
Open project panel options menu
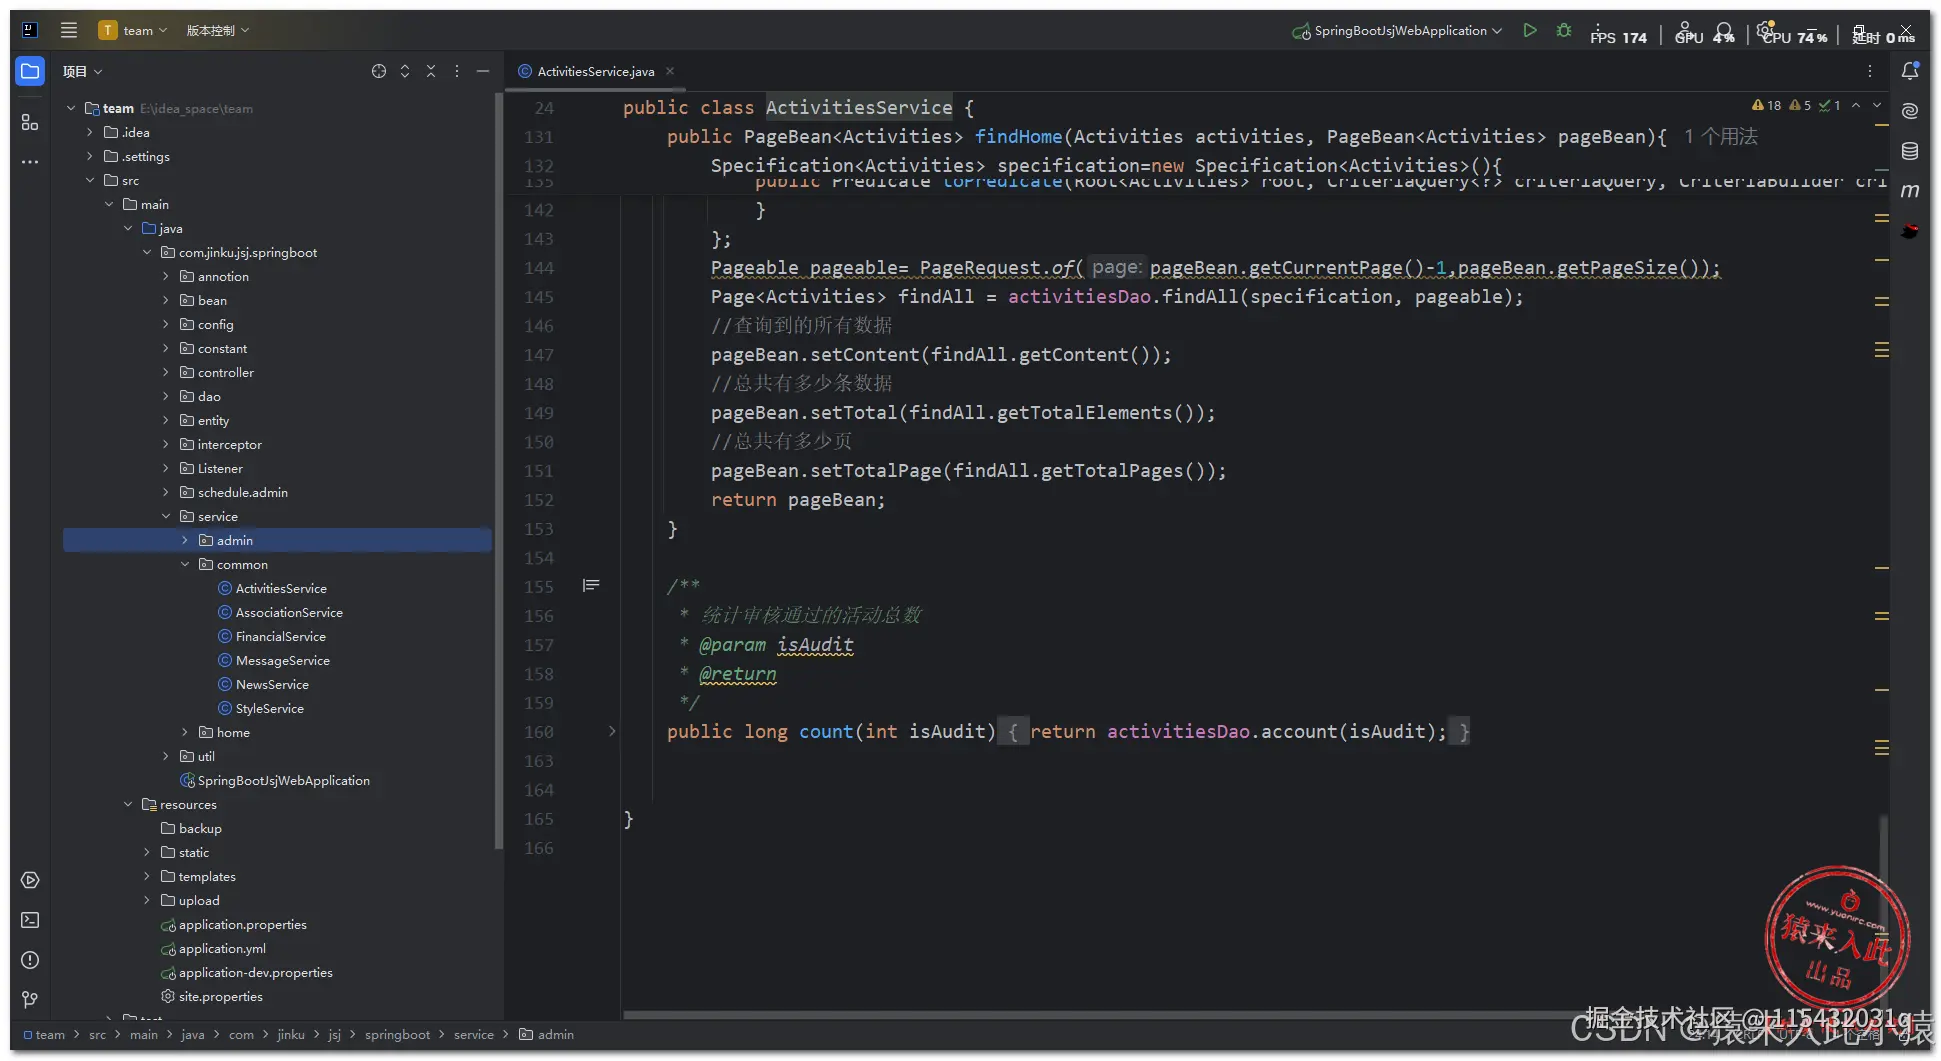[457, 71]
